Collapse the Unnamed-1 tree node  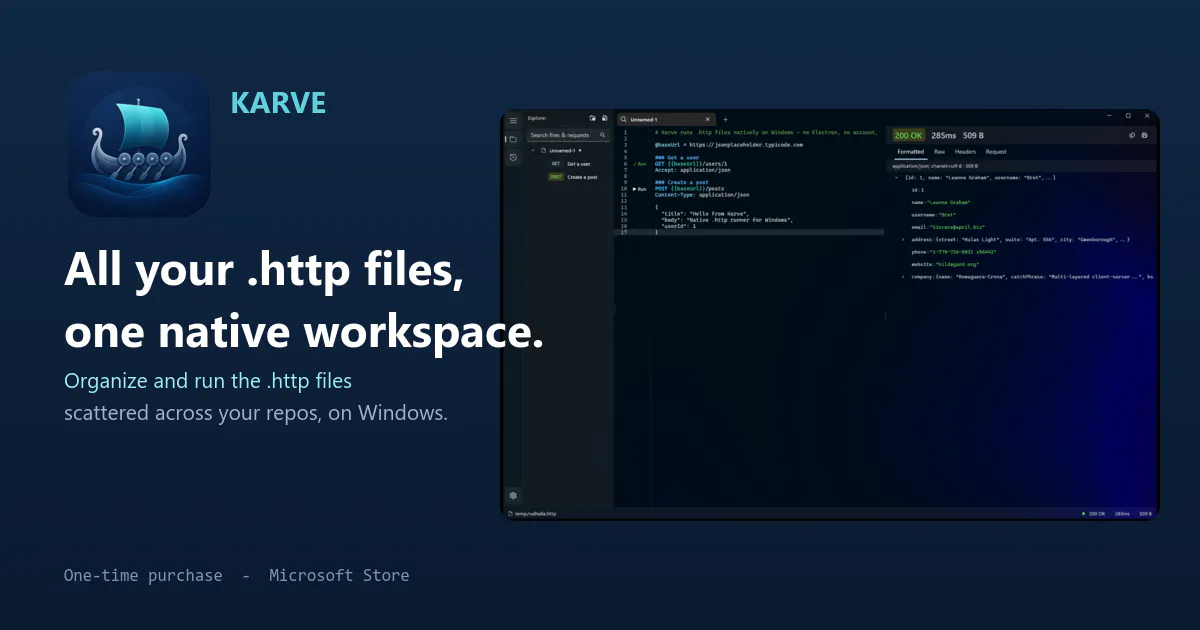click(533, 150)
